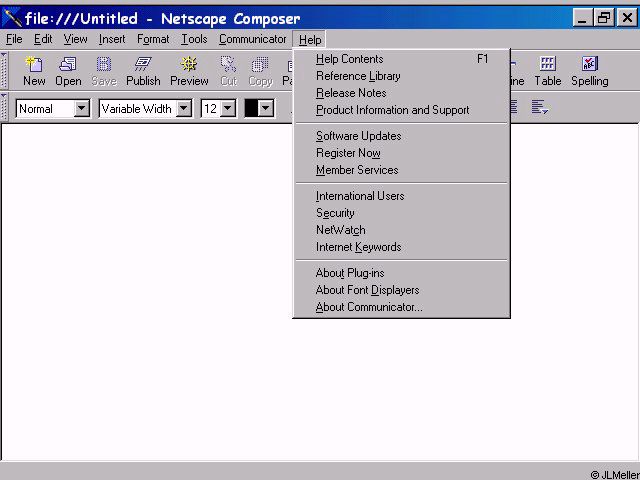Click the main toolbar collapse handle
Image resolution: width=640 pixels, height=480 pixels.
click(x=4, y=70)
